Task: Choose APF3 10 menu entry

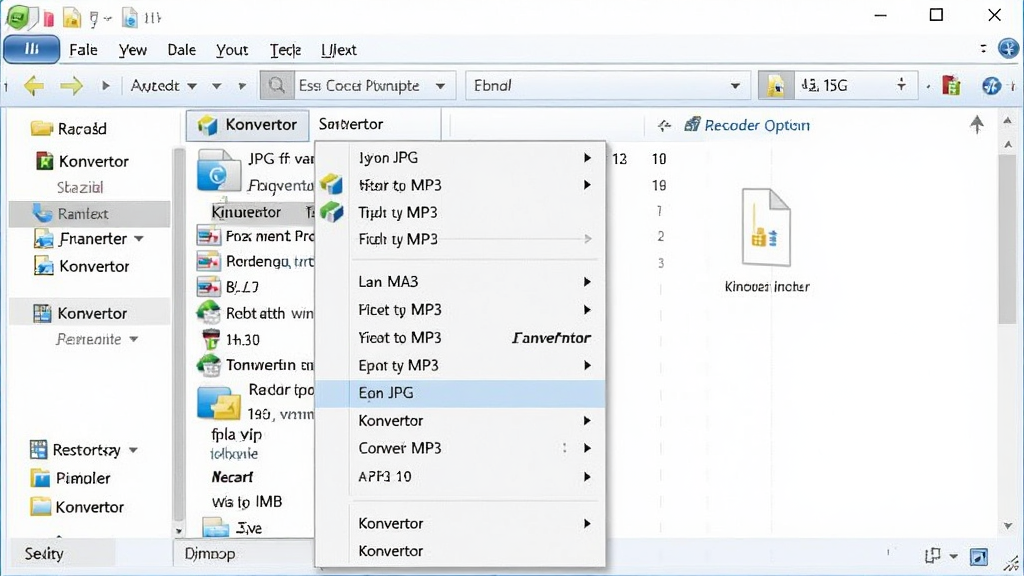Action: pos(460,476)
